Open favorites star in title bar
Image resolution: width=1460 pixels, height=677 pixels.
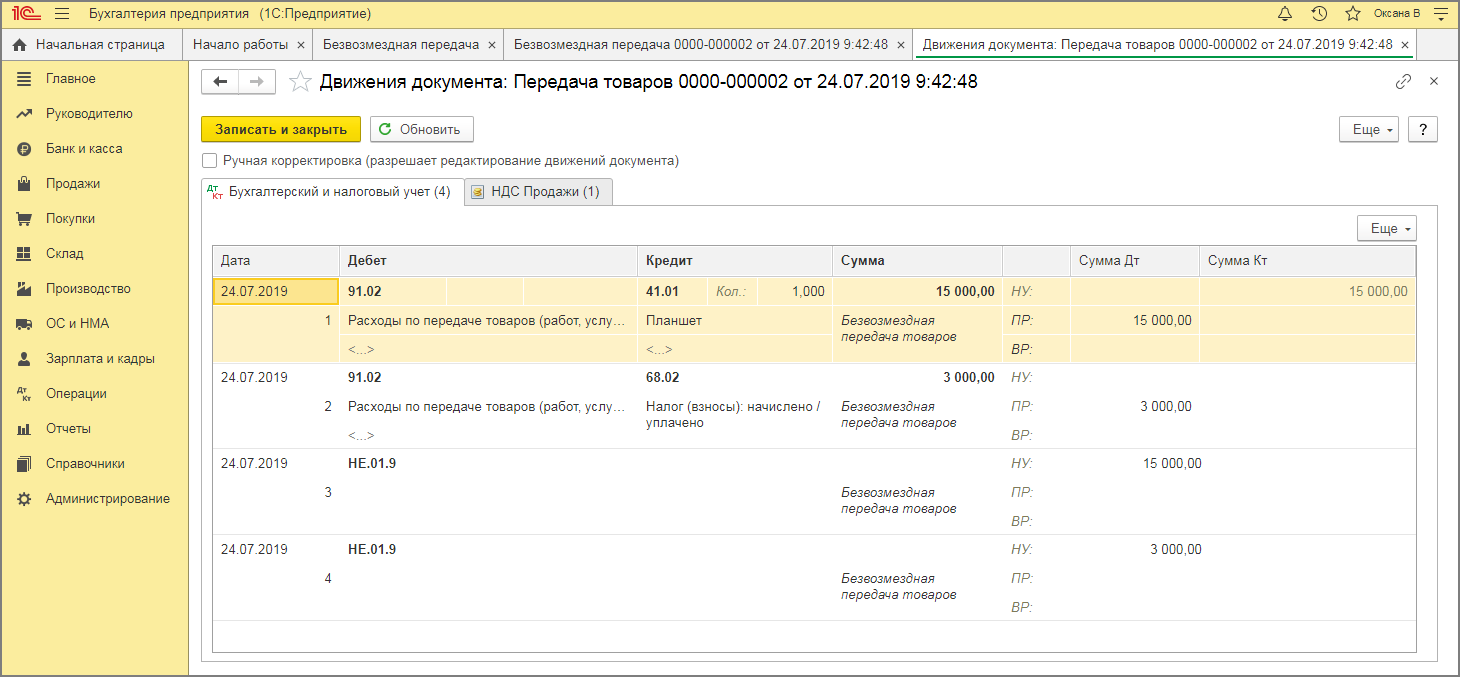point(1353,14)
